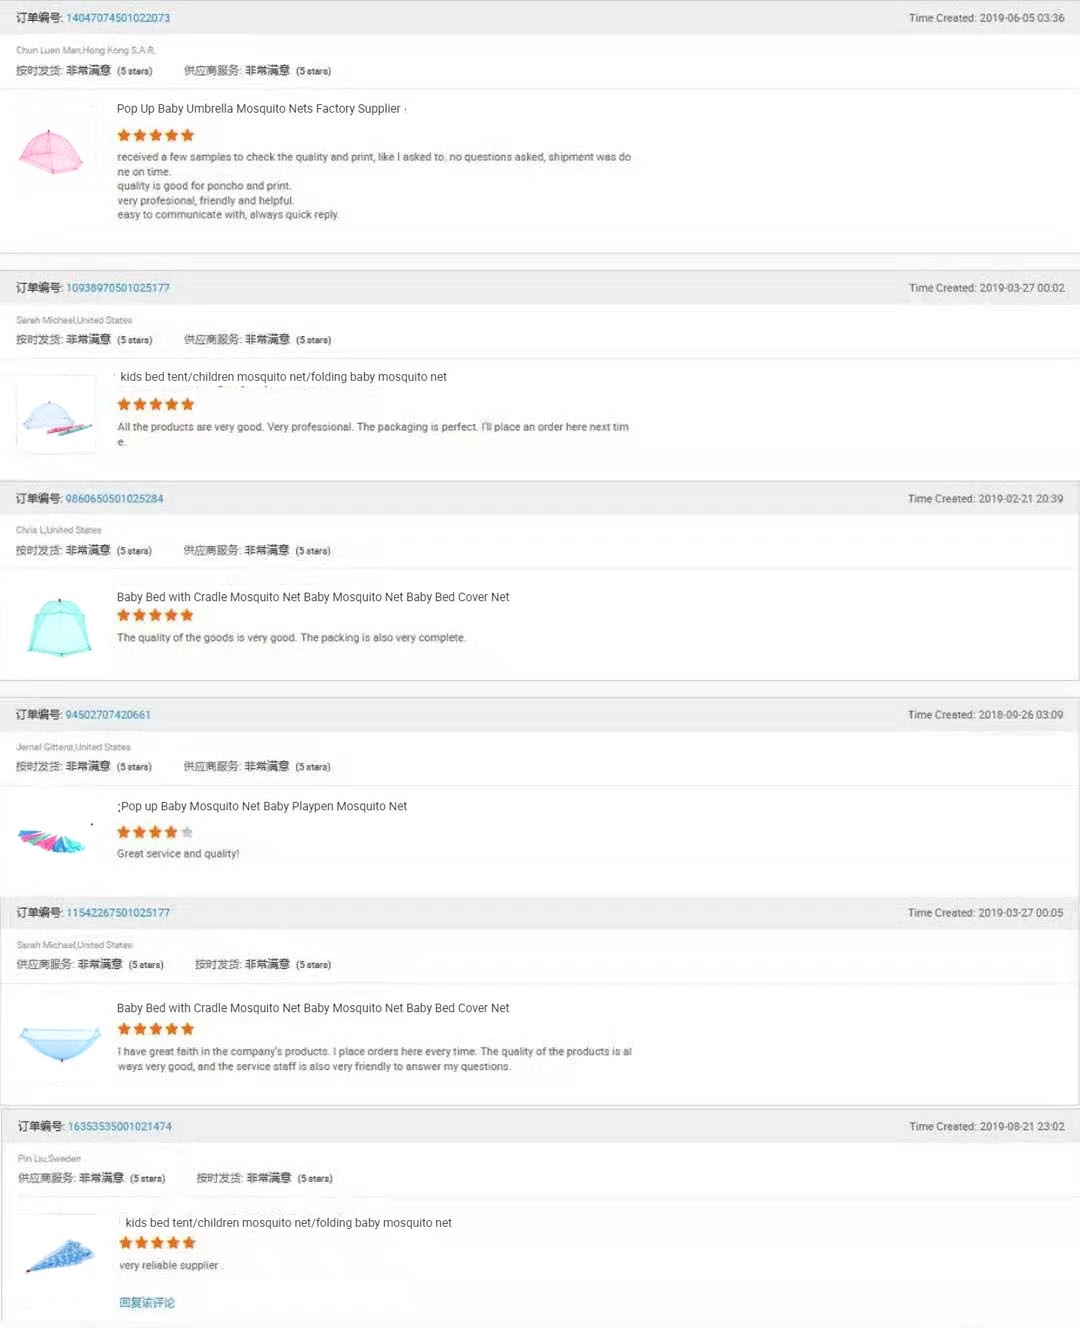Click the five-star rating under Pop Up Baby Umbrella review
This screenshot has height=1328, width=1080.
point(155,134)
